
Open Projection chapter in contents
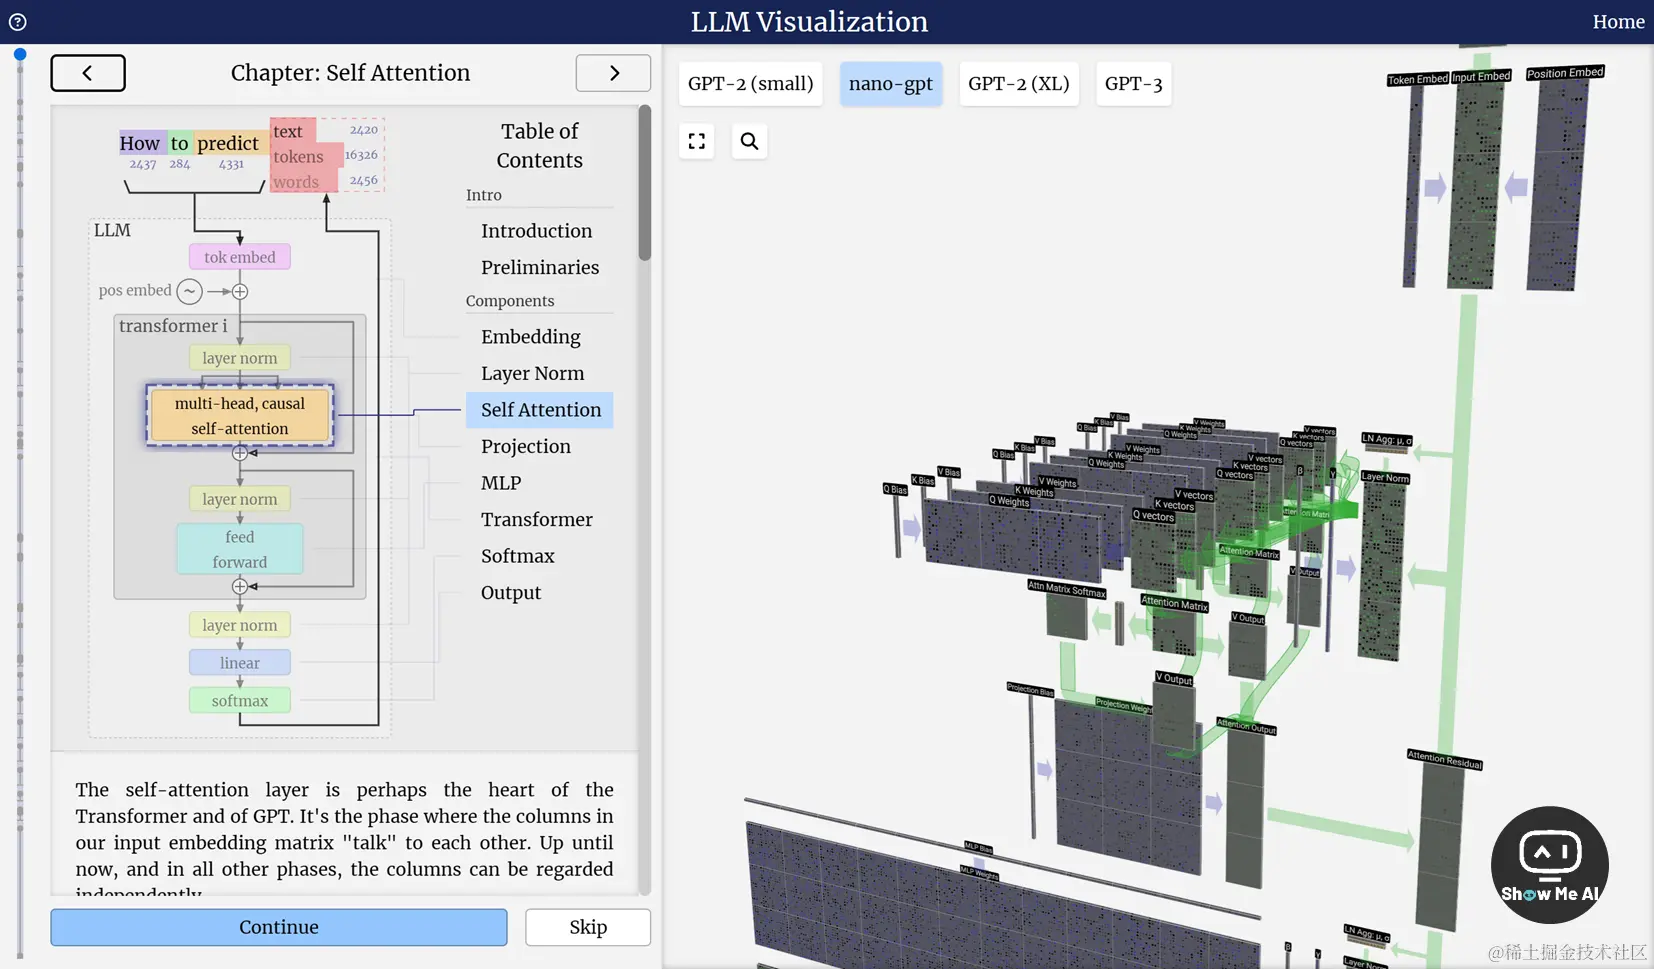click(526, 446)
